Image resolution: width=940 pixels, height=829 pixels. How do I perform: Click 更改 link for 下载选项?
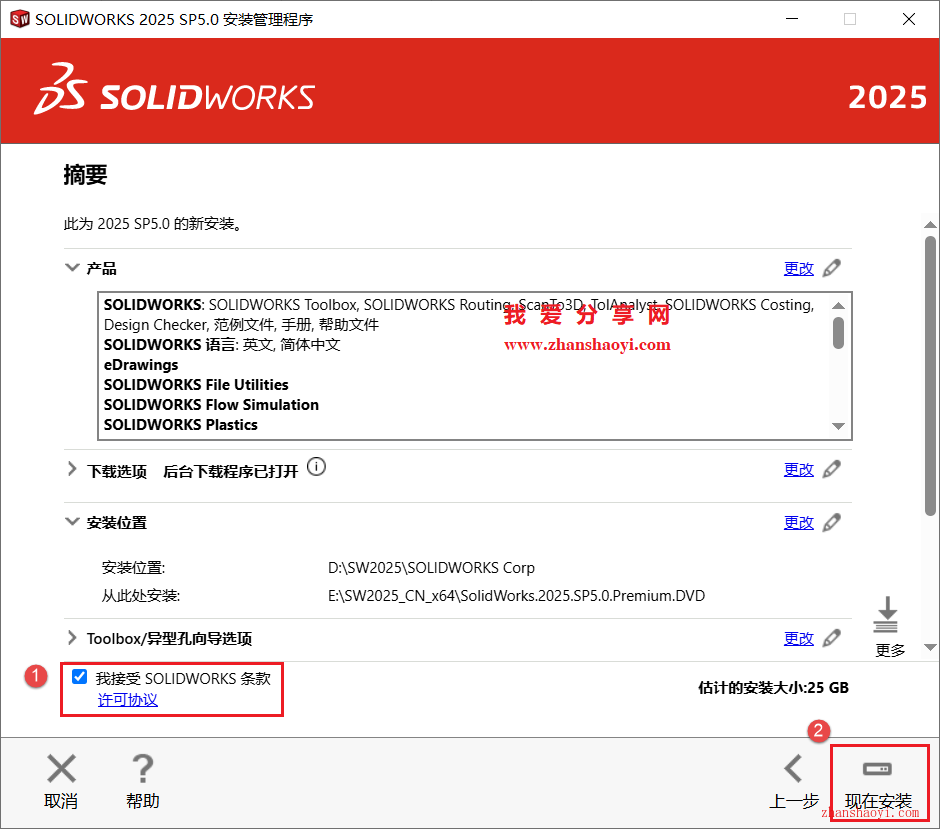[x=799, y=470]
